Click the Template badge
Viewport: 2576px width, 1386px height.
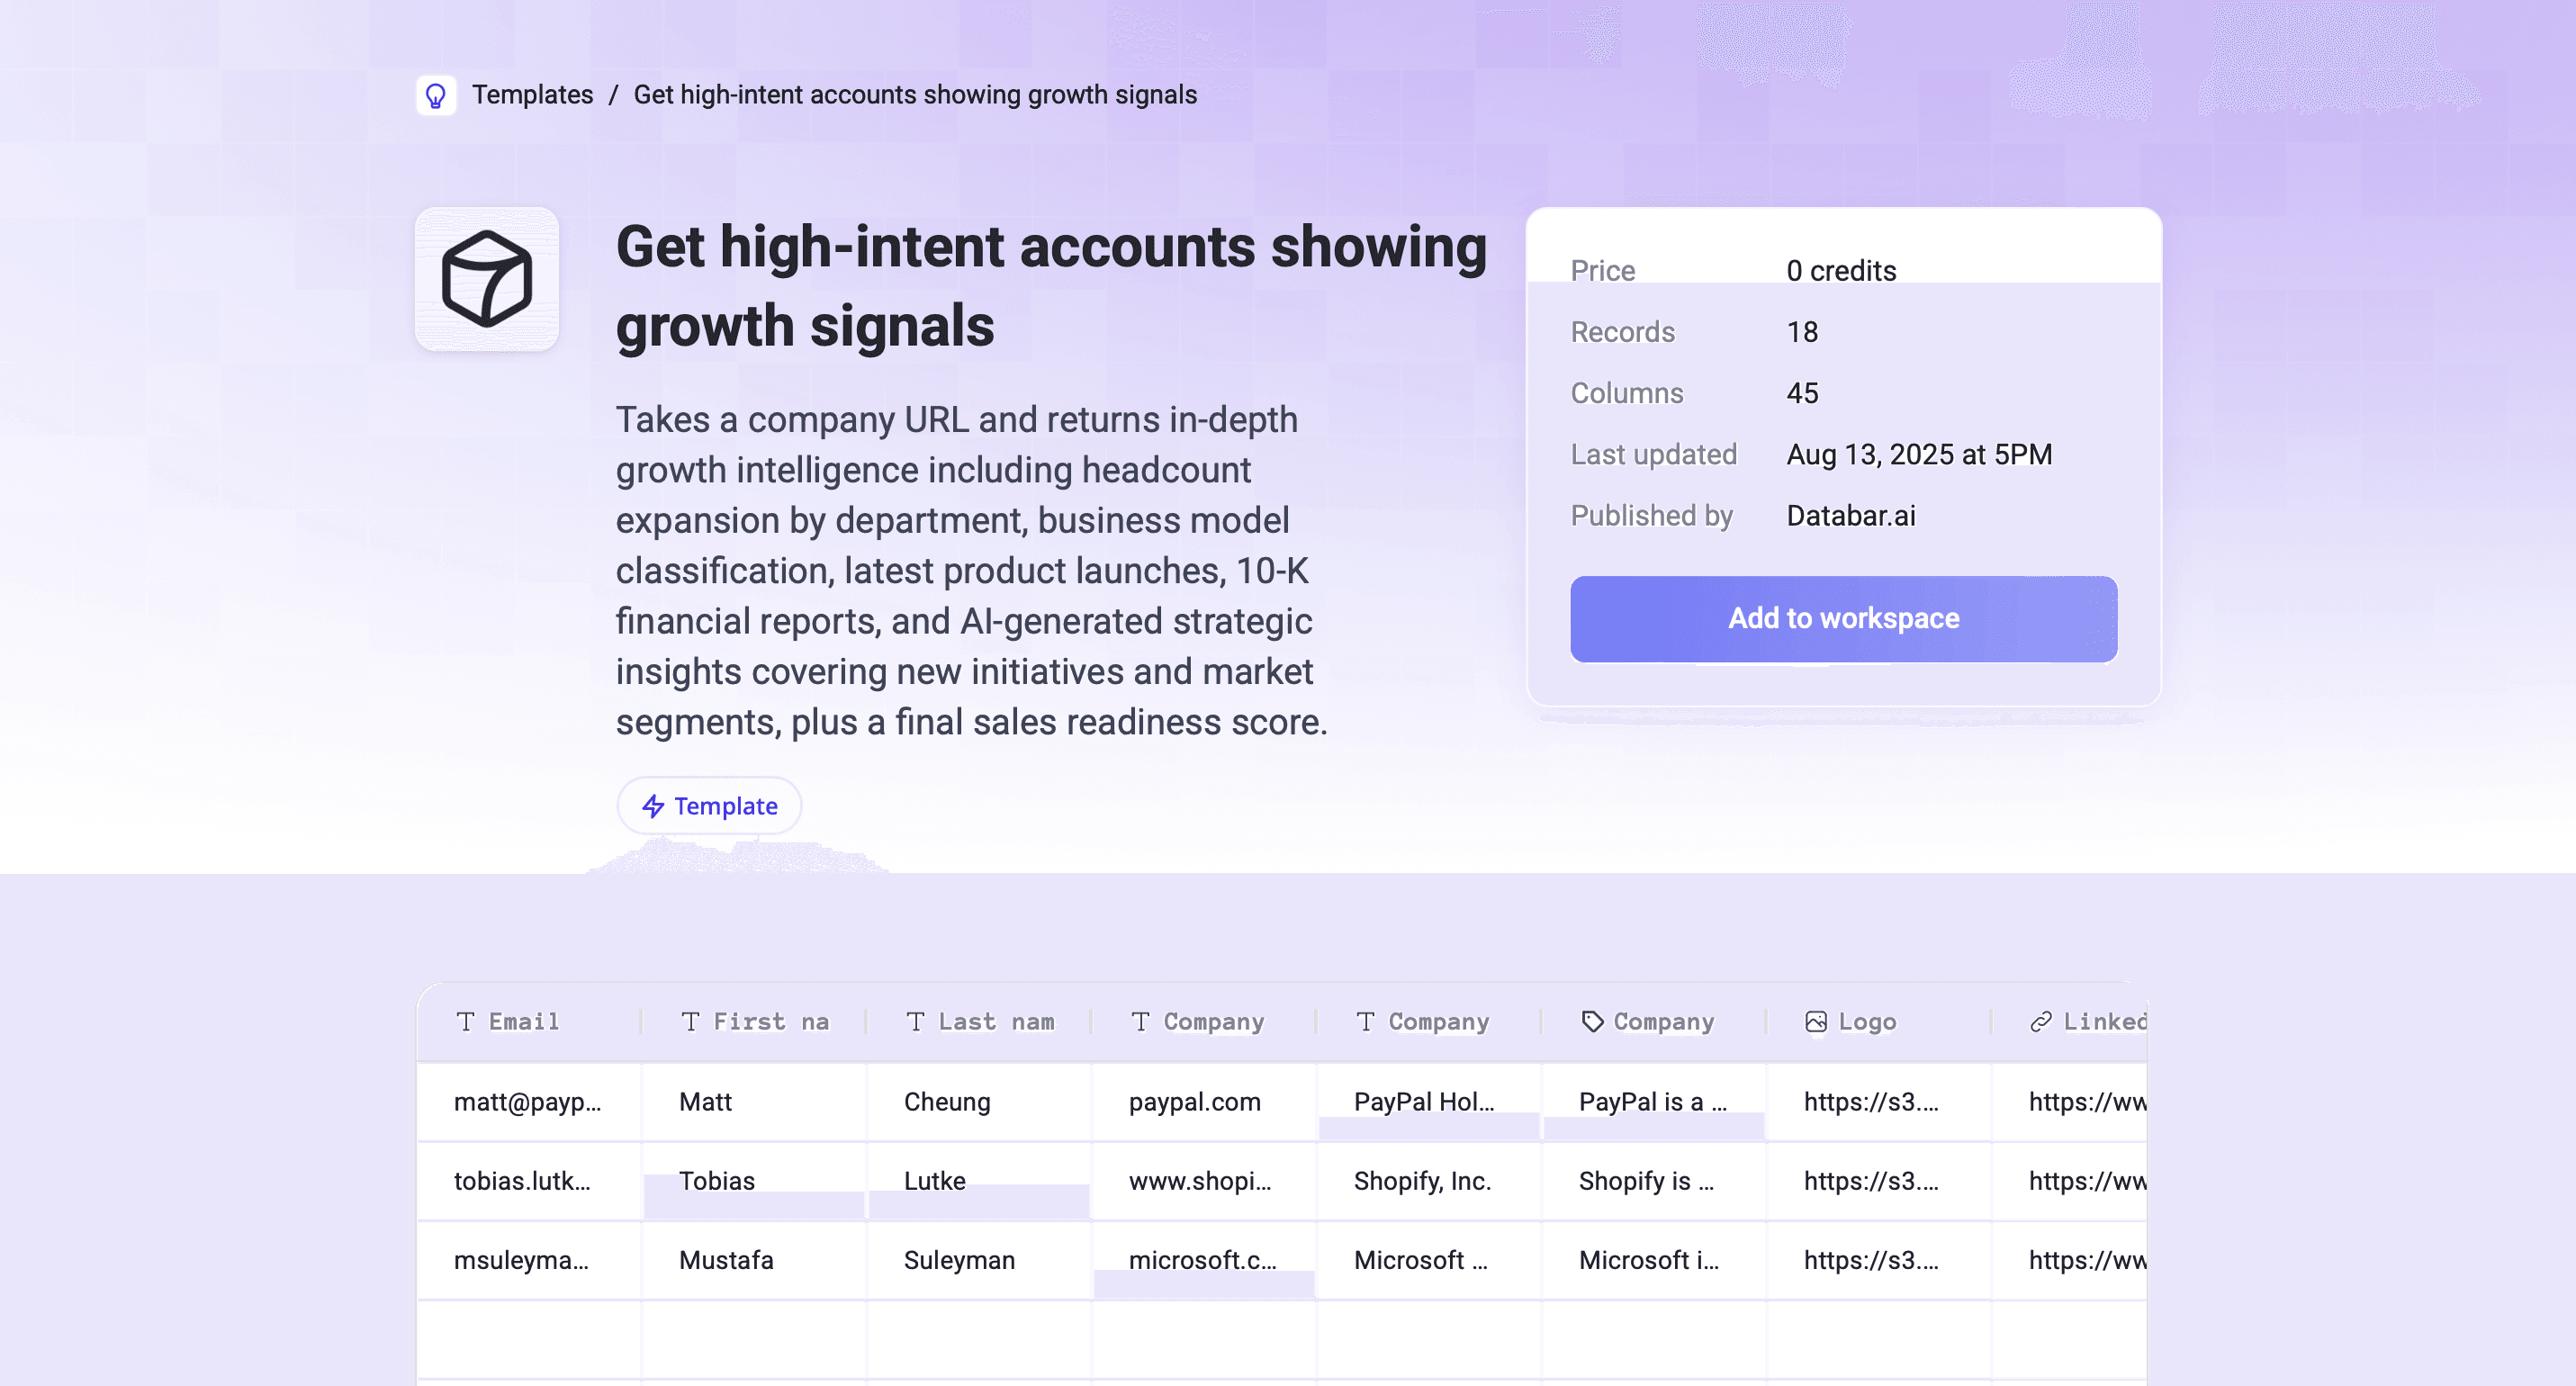tap(709, 805)
